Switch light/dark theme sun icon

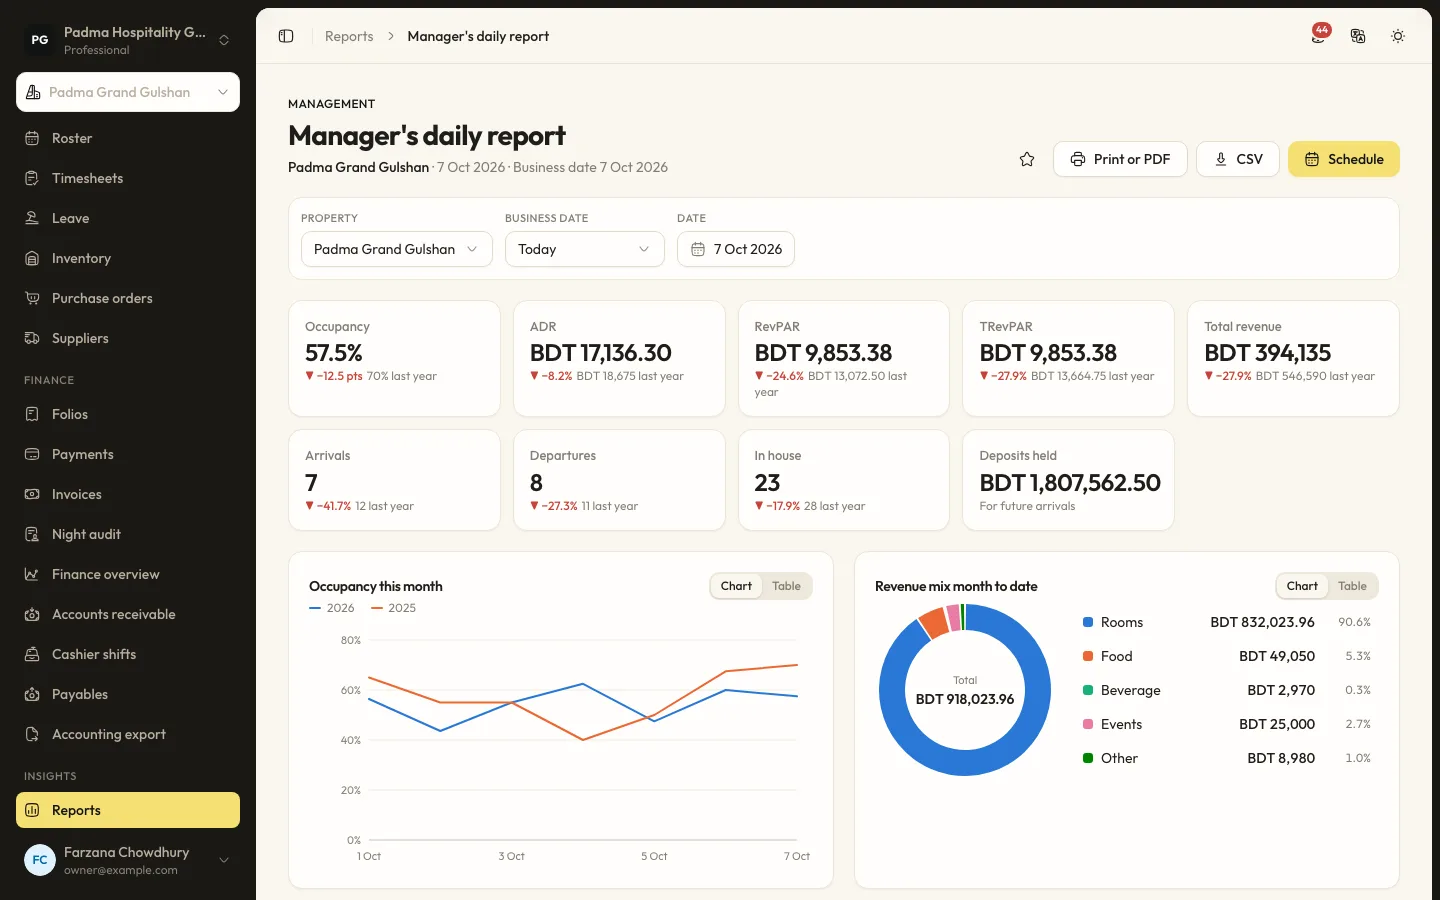[1398, 36]
